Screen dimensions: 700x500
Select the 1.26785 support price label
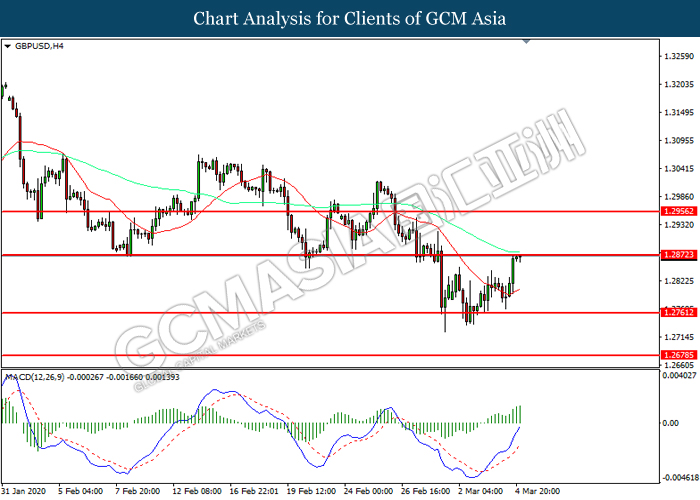(679, 355)
